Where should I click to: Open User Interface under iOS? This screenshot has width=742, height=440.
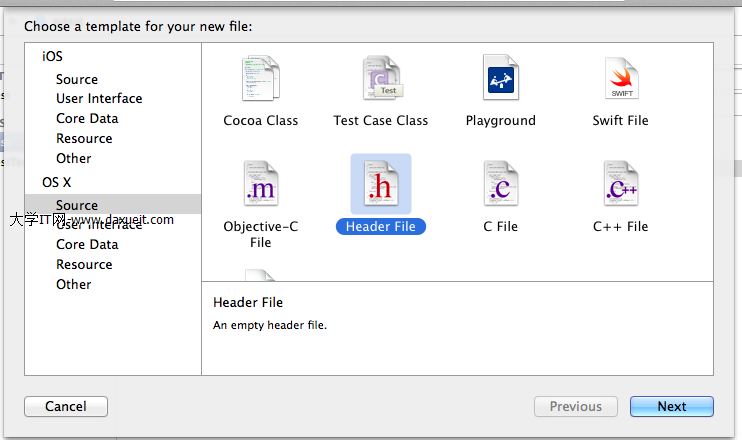point(99,98)
